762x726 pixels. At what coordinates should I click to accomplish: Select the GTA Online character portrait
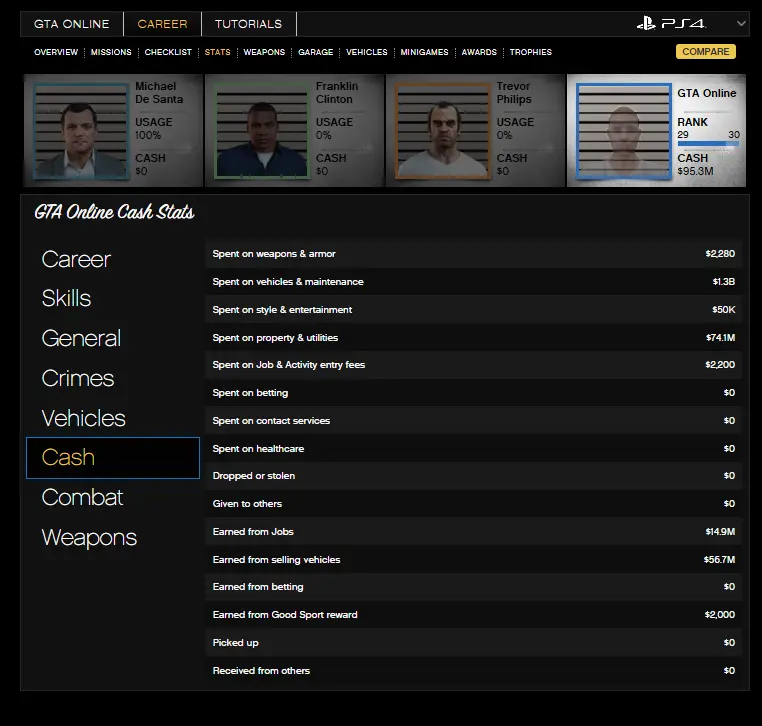(x=624, y=130)
